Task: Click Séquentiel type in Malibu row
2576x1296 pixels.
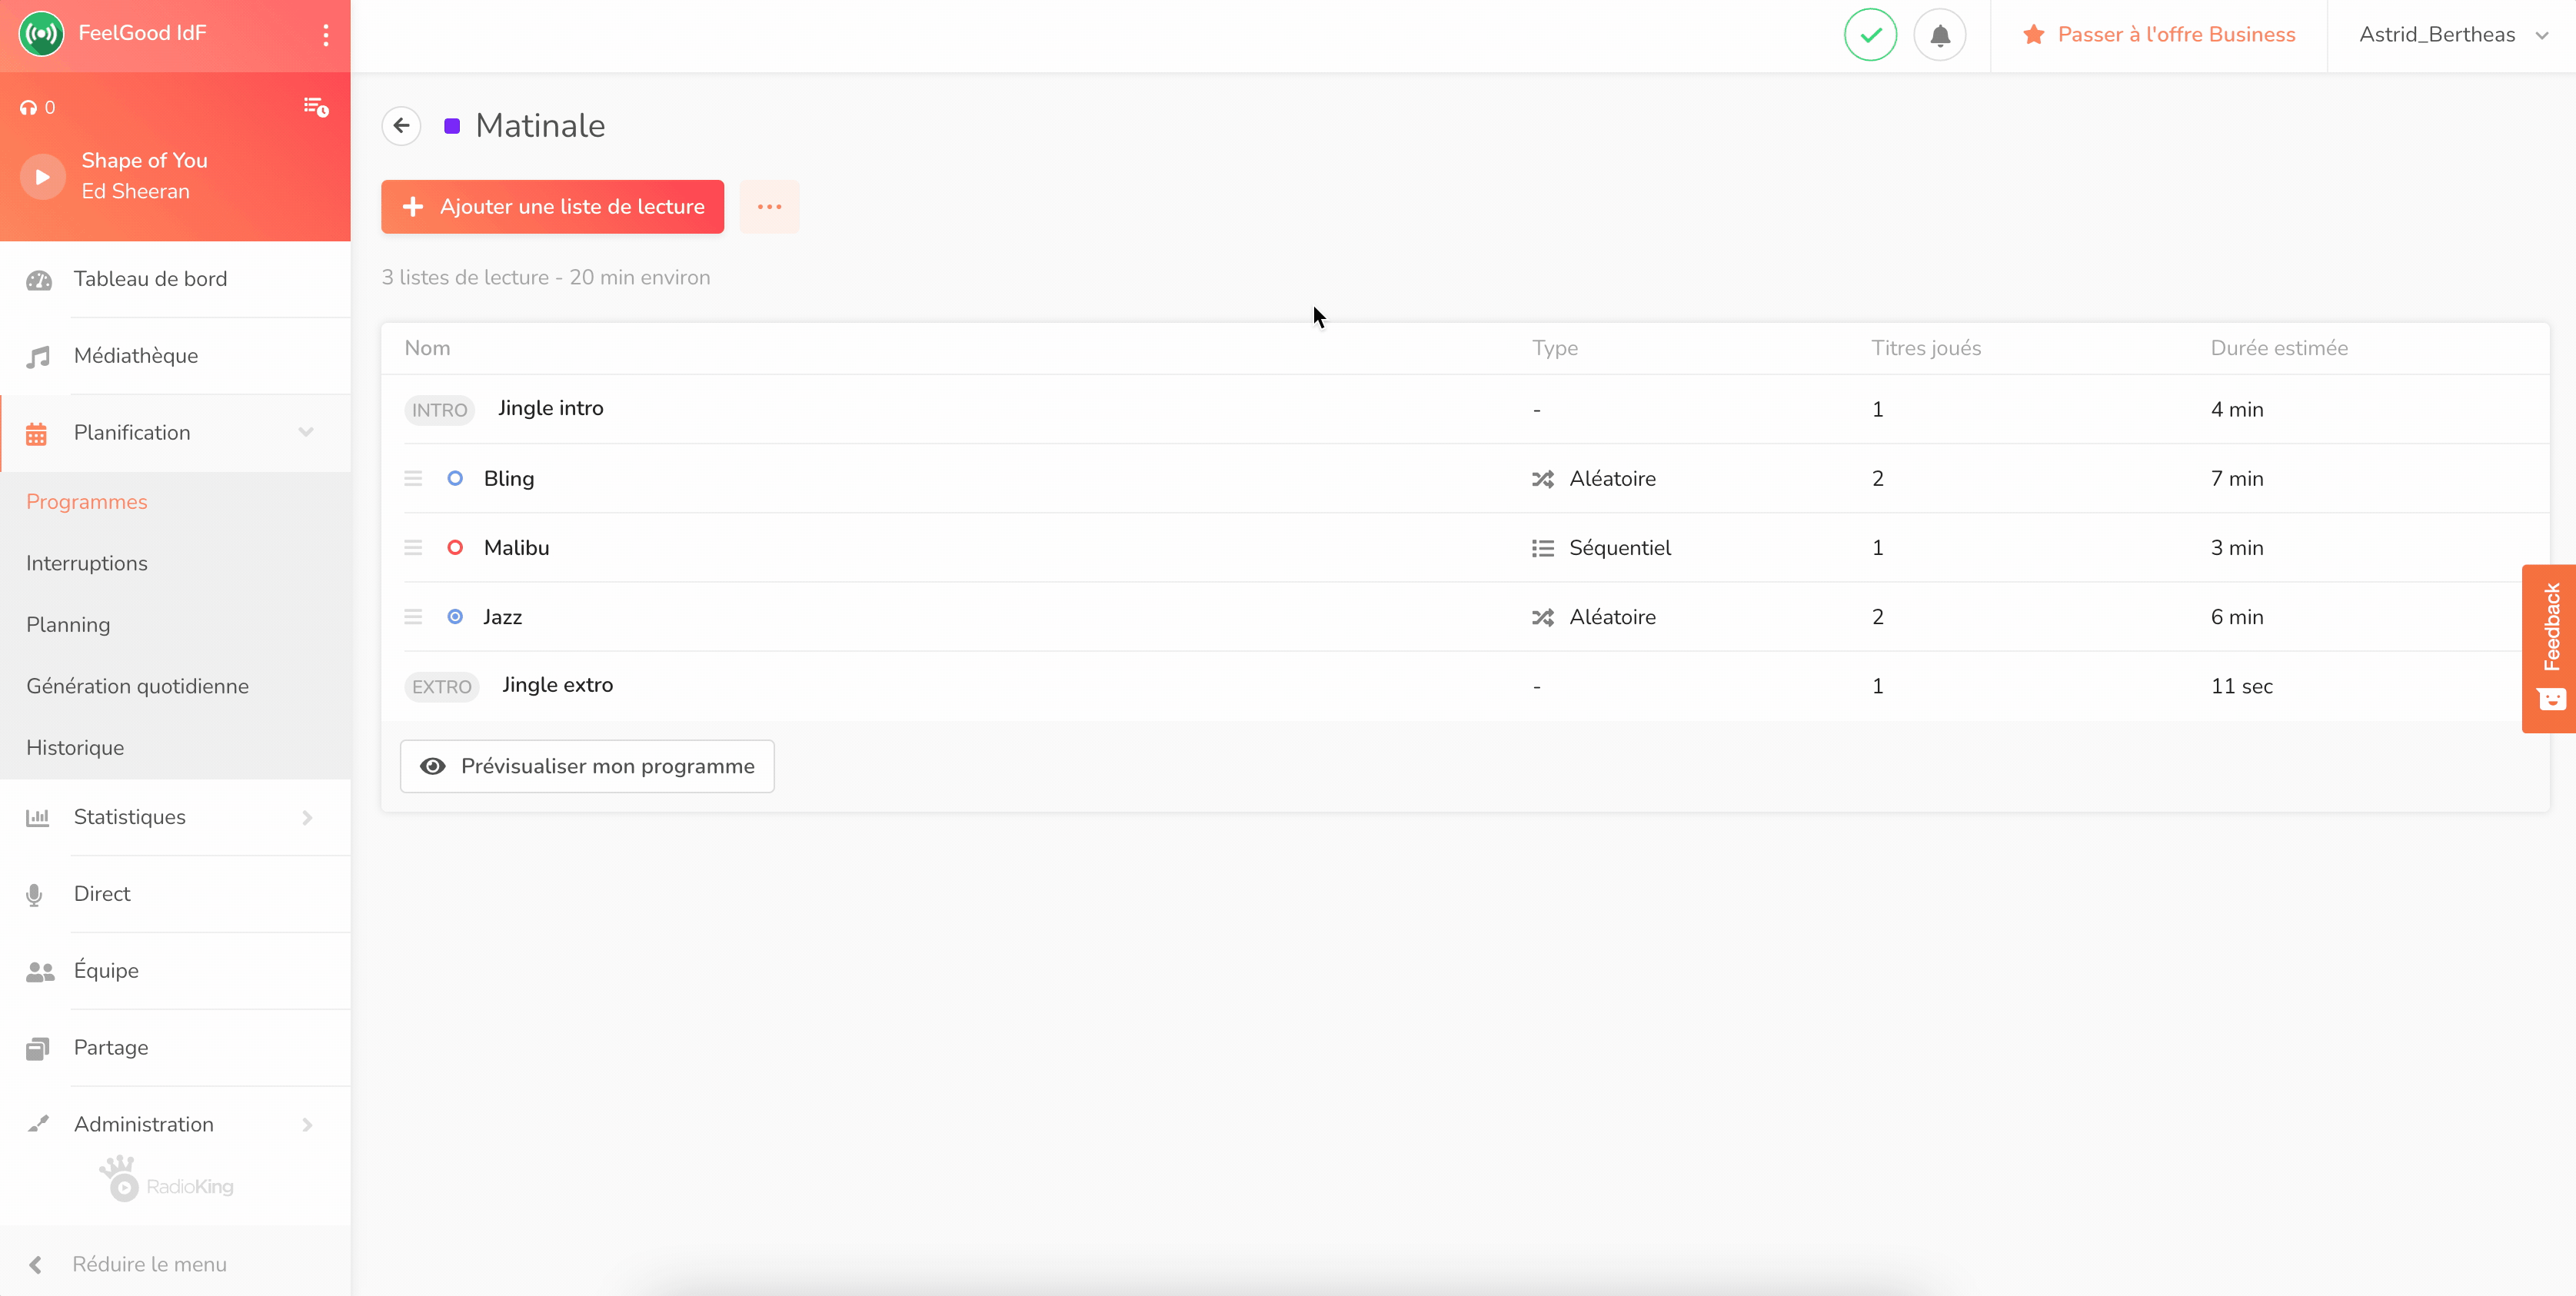Action: pyautogui.click(x=1619, y=548)
